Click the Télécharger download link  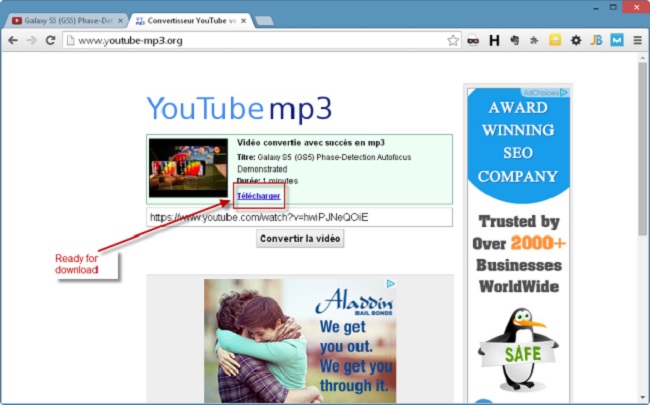point(259,196)
